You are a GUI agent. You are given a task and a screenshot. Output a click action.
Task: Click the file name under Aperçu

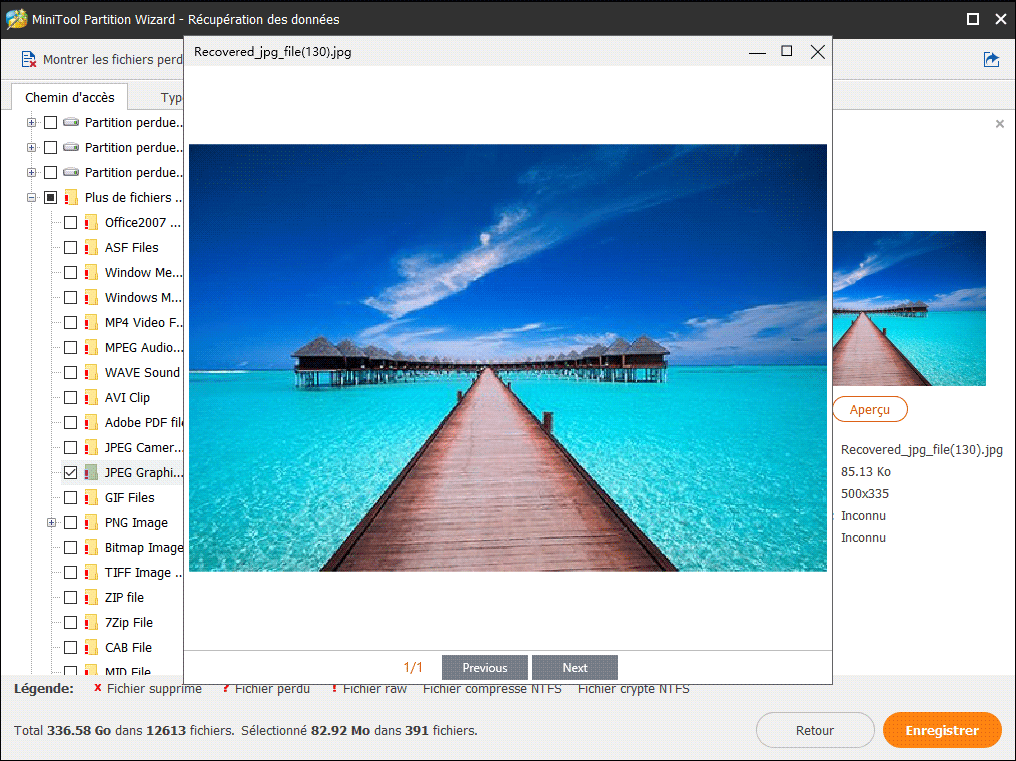tap(921, 450)
